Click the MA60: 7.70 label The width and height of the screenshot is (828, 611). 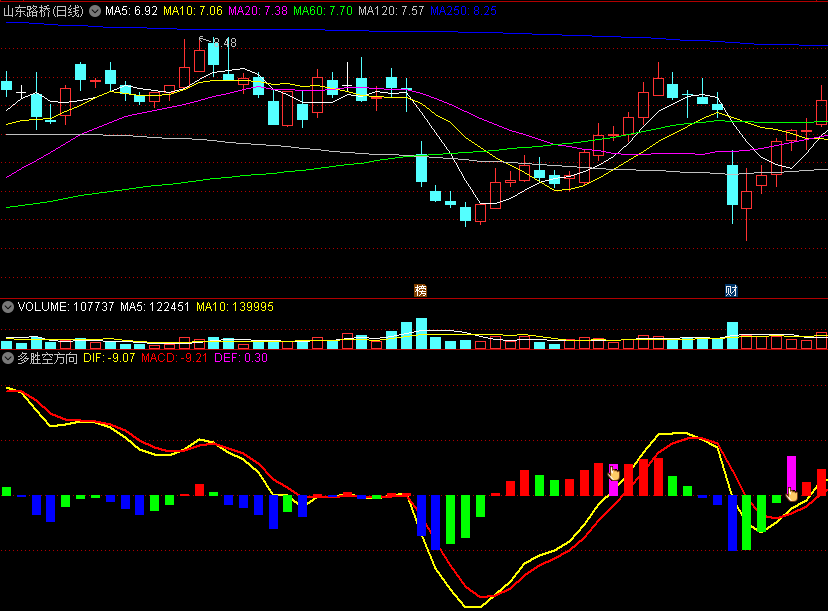pos(323,11)
